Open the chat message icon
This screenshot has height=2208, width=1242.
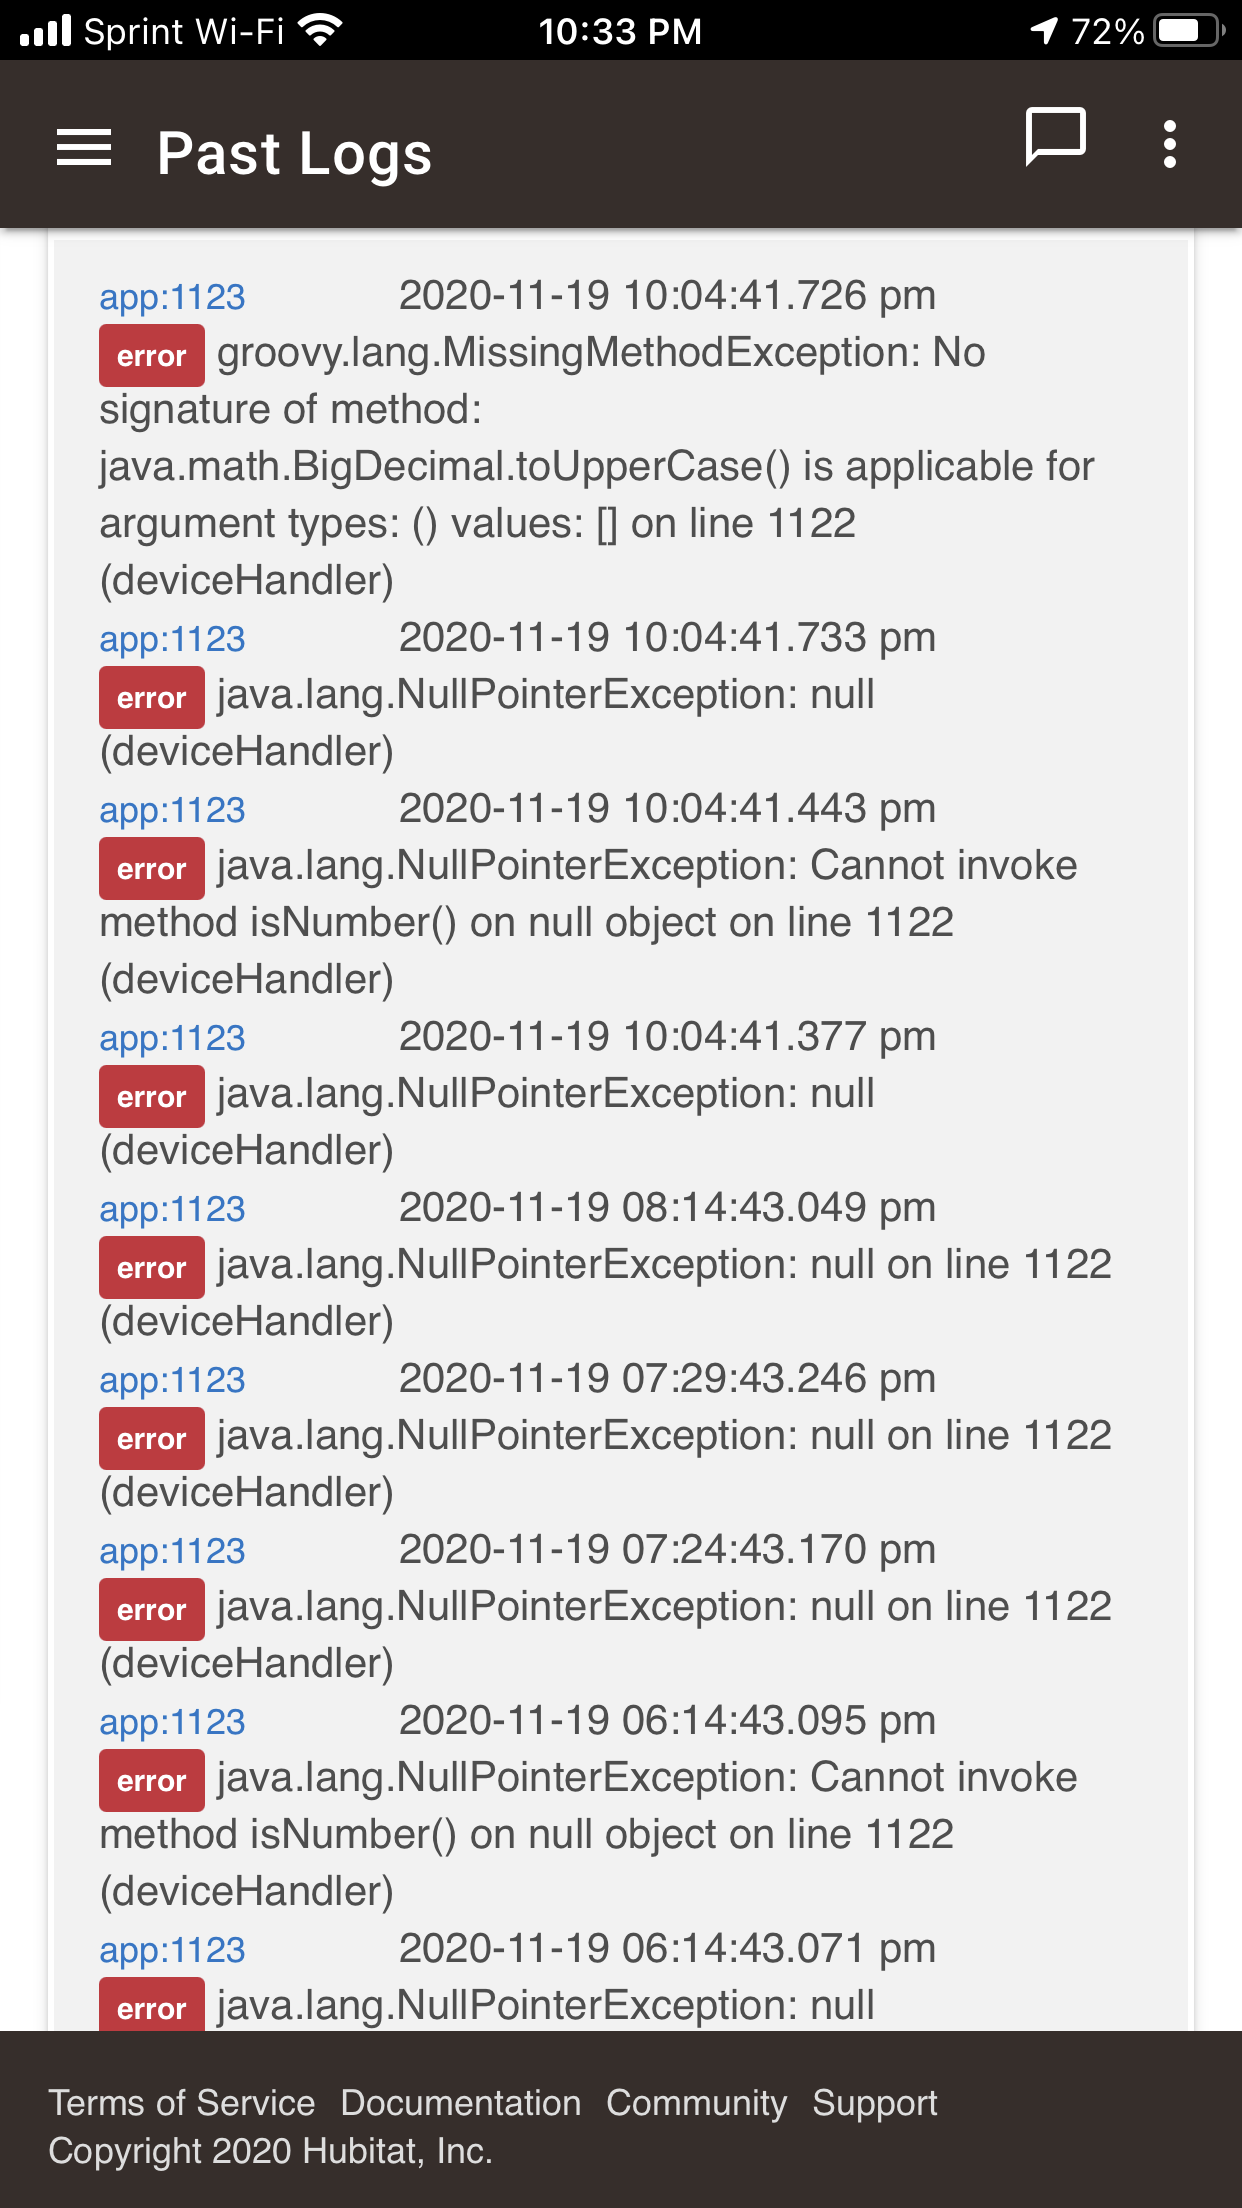click(1056, 137)
